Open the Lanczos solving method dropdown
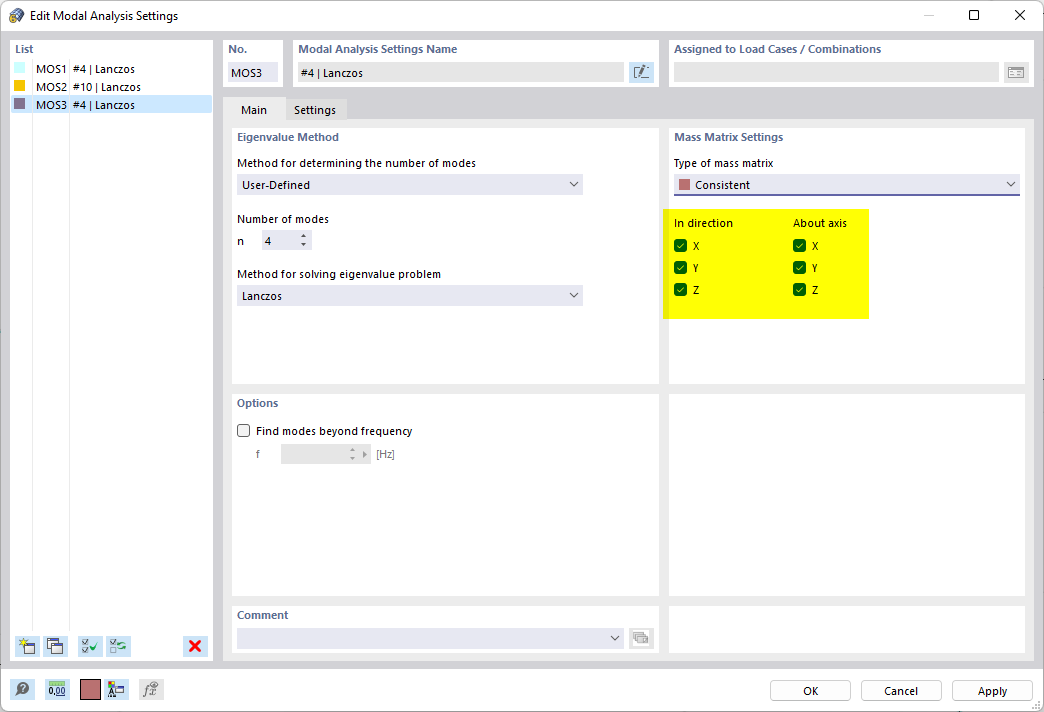Image resolution: width=1044 pixels, height=712 pixels. (409, 296)
